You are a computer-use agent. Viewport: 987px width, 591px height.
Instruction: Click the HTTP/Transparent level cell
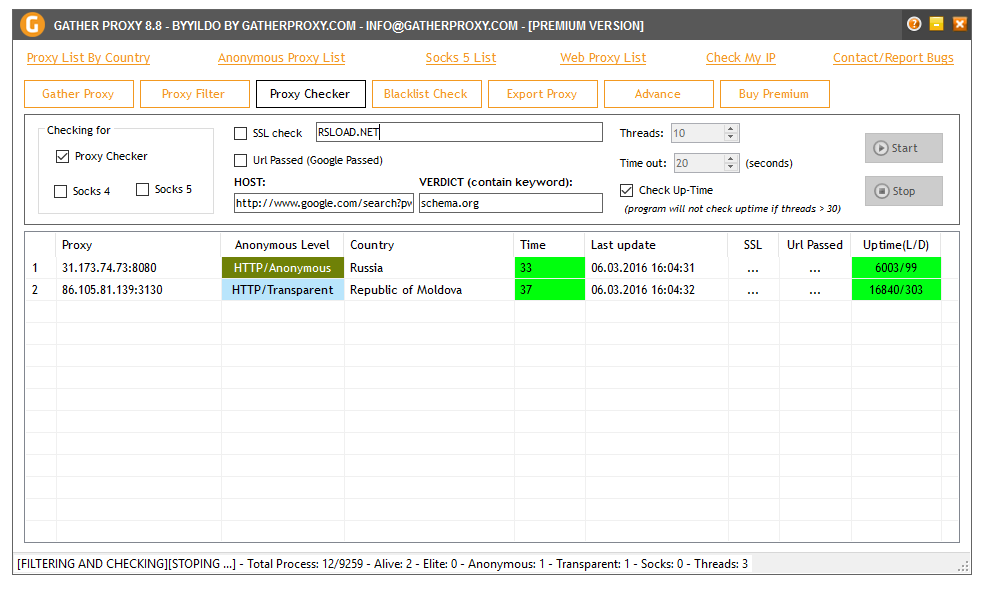[283, 290]
